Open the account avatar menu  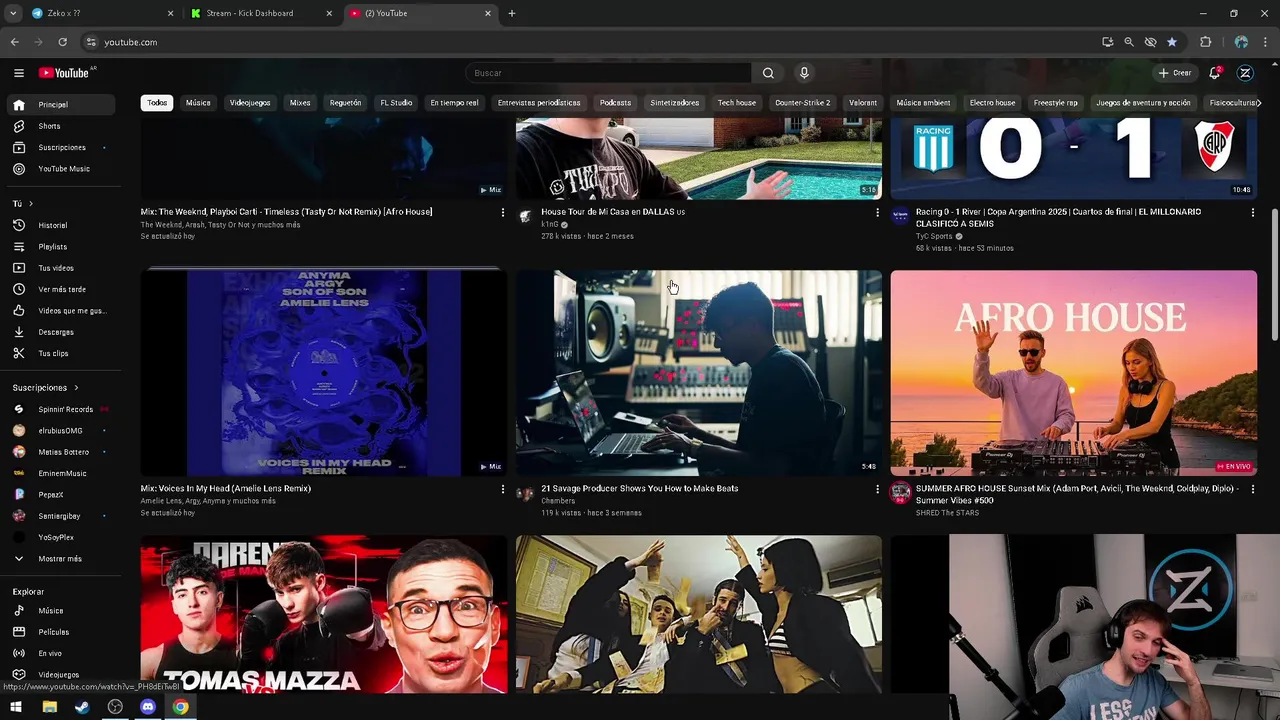(1245, 73)
